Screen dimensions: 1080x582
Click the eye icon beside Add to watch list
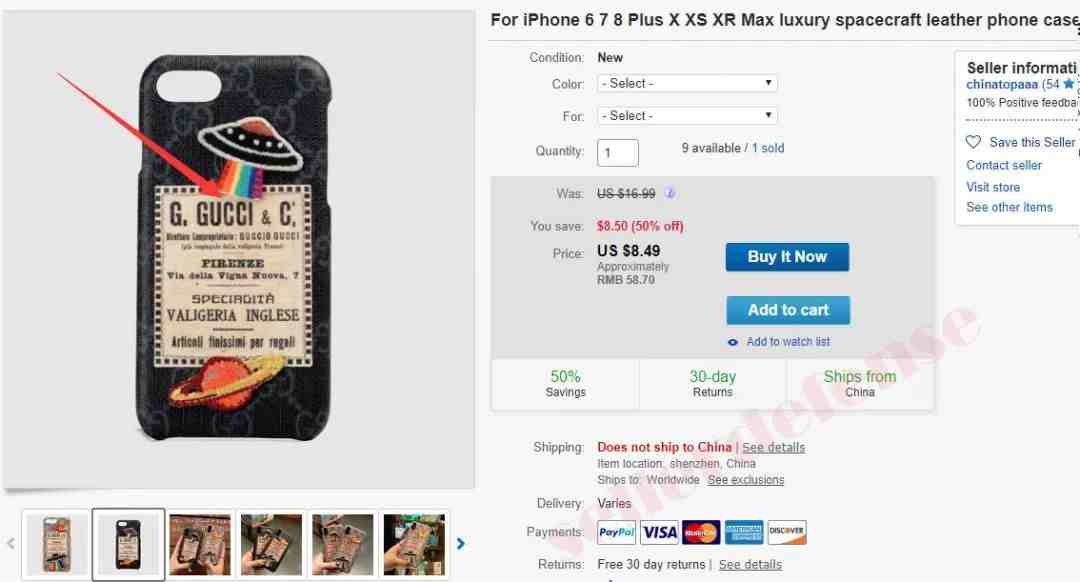[x=733, y=342]
